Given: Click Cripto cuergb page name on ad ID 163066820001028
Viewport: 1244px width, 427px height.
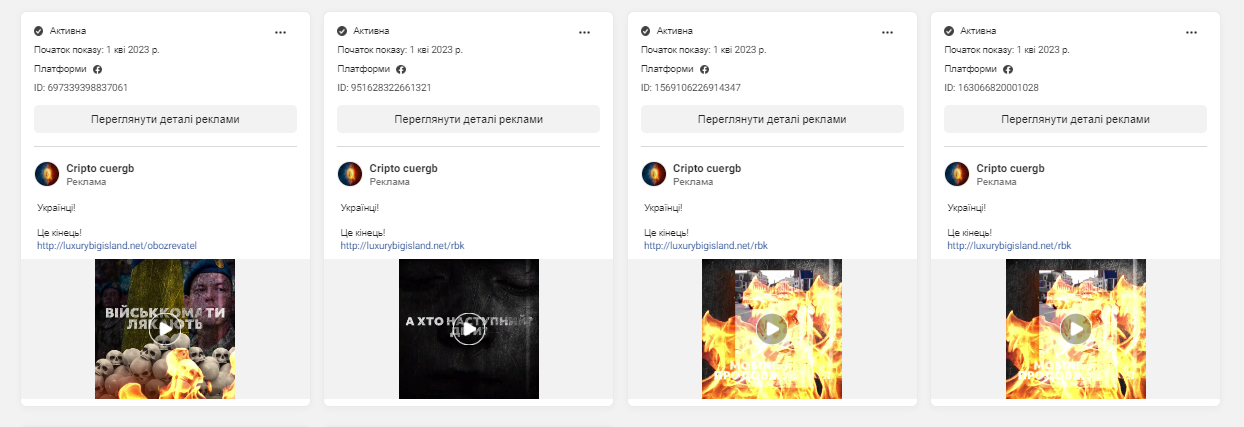Looking at the screenshot, I should click(1010, 168).
